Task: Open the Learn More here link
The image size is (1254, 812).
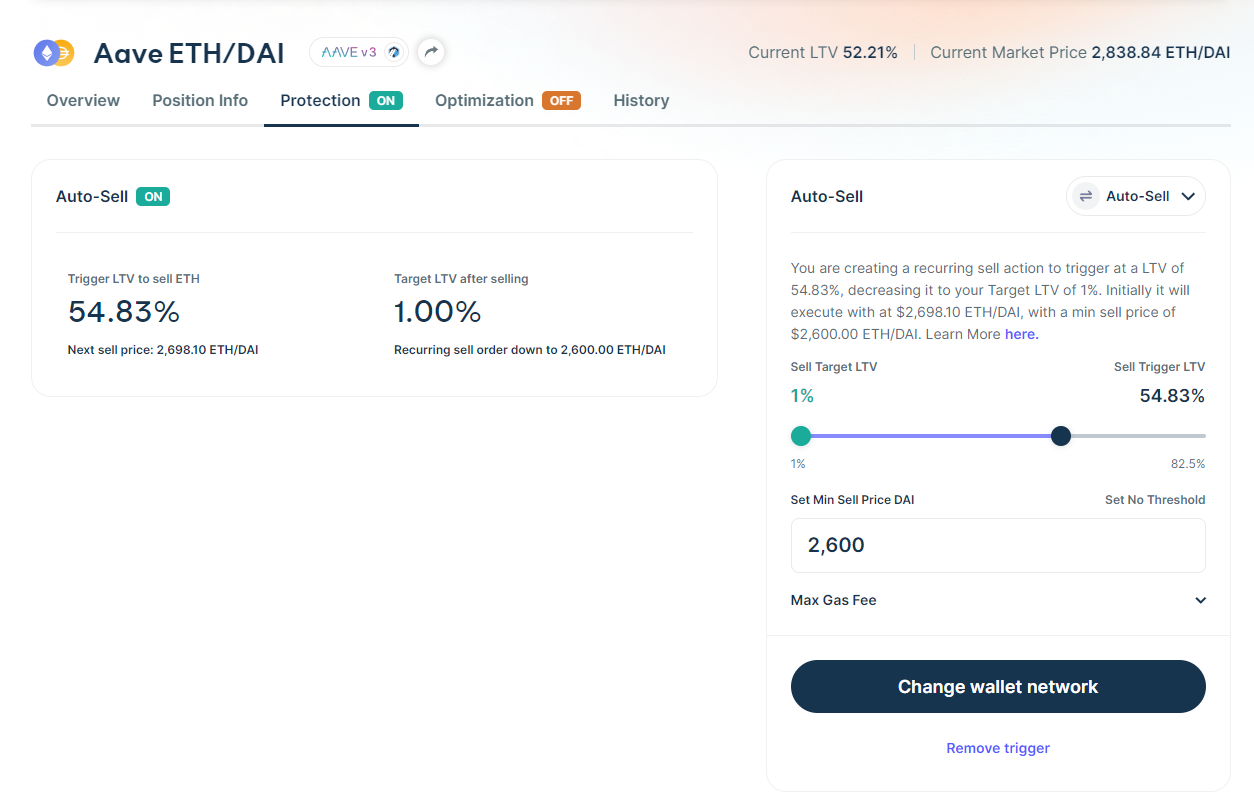Action: point(1021,334)
